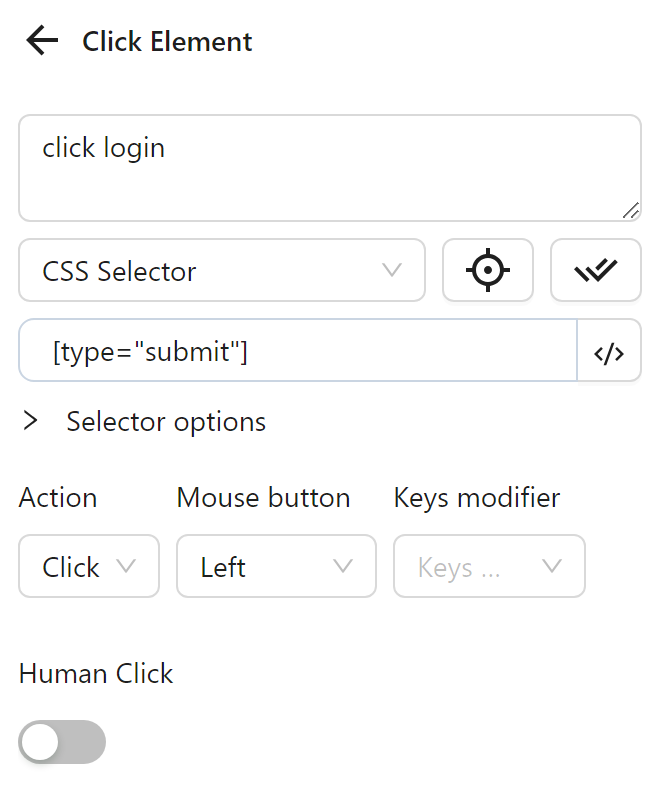651x799 pixels.
Task: Click the 'Mouse button' field label
Action: (263, 497)
